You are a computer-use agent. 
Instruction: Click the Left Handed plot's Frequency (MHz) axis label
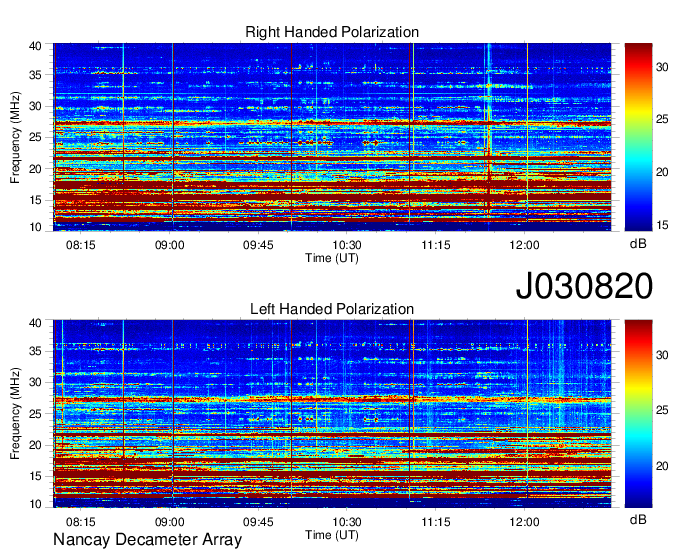pyautogui.click(x=15, y=414)
